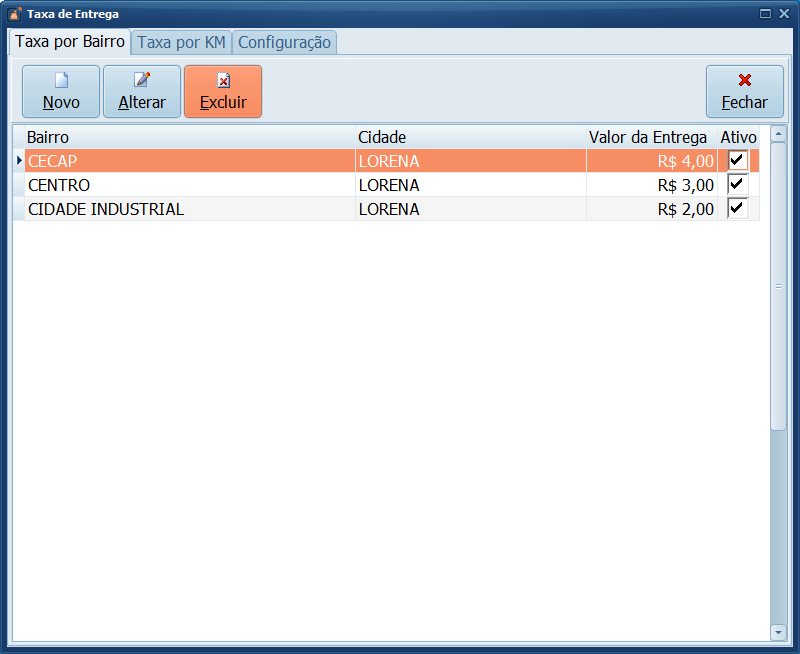Click the Cidade column header
Image resolution: width=800 pixels, height=654 pixels.
pyautogui.click(x=470, y=137)
